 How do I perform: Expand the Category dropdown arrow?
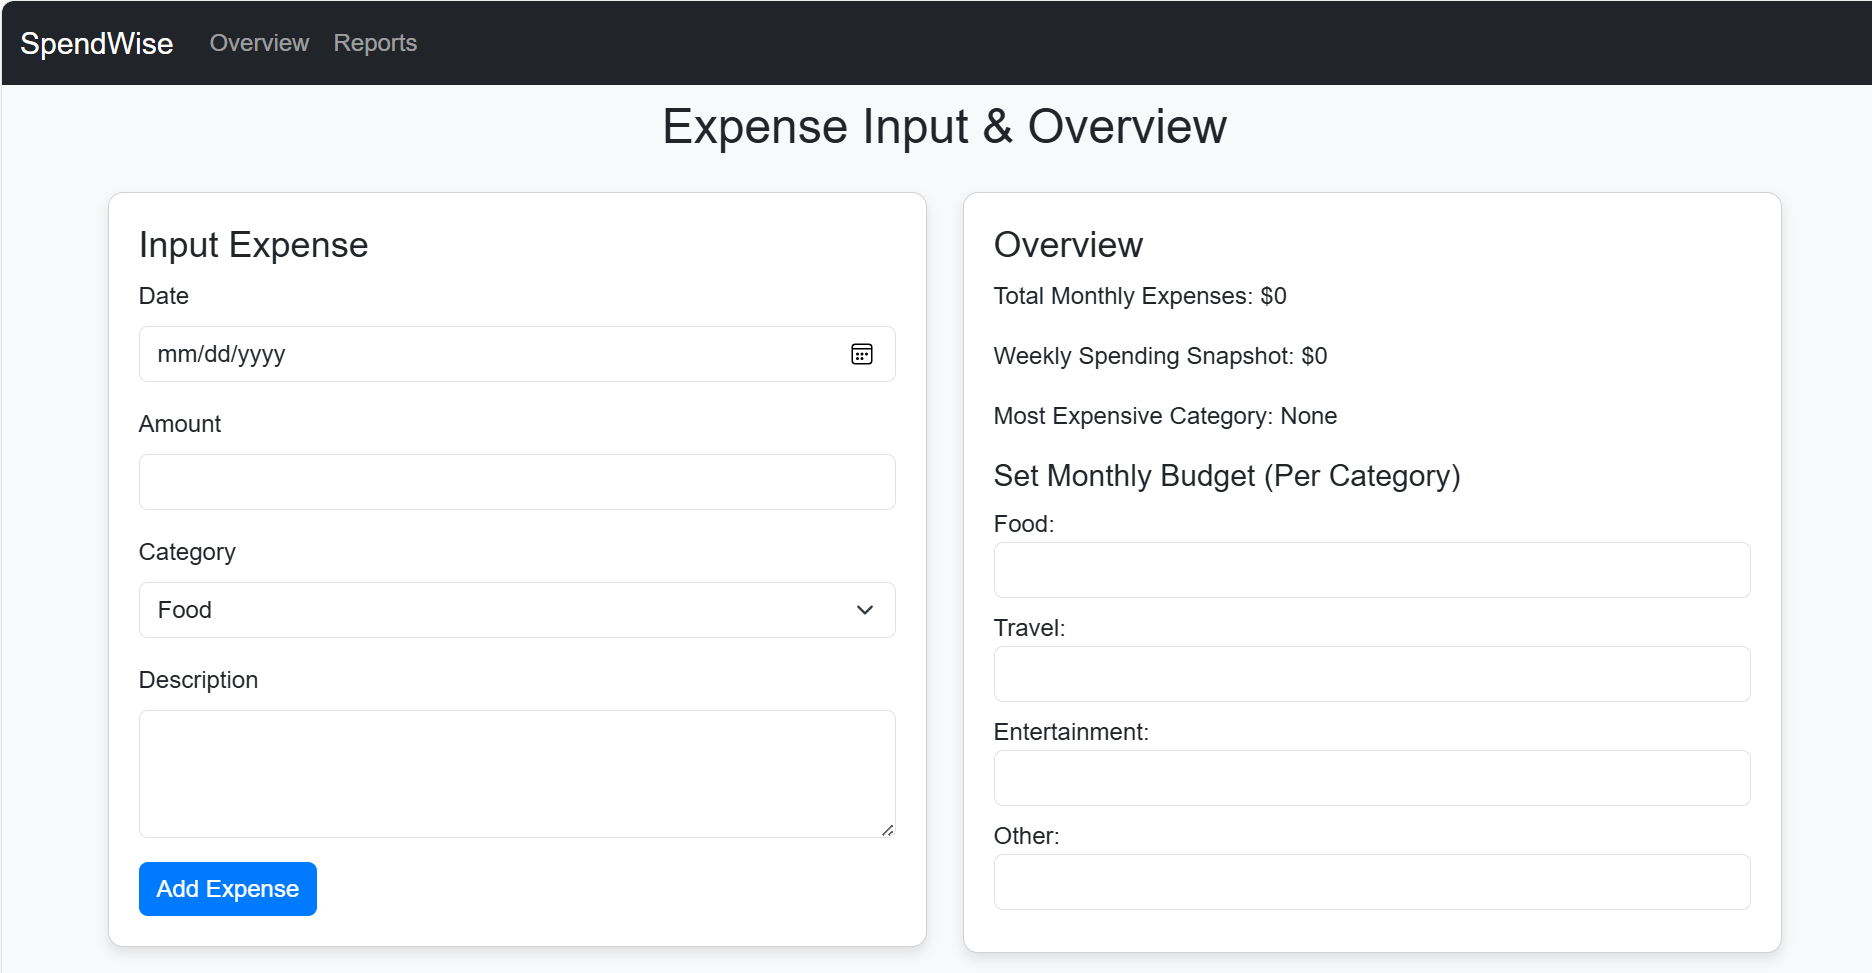865,610
